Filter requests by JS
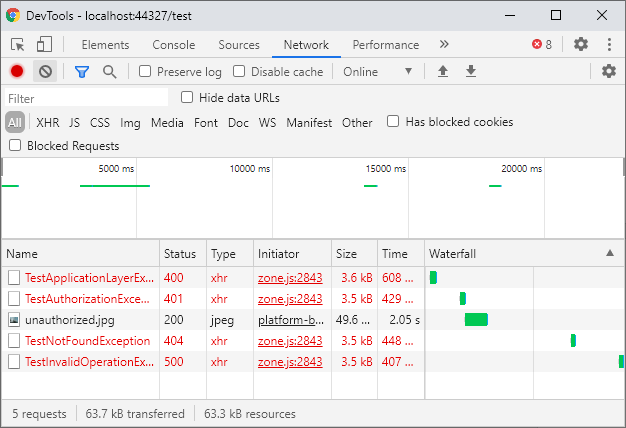Image resolution: width=626 pixels, height=428 pixels. pyautogui.click(x=74, y=123)
